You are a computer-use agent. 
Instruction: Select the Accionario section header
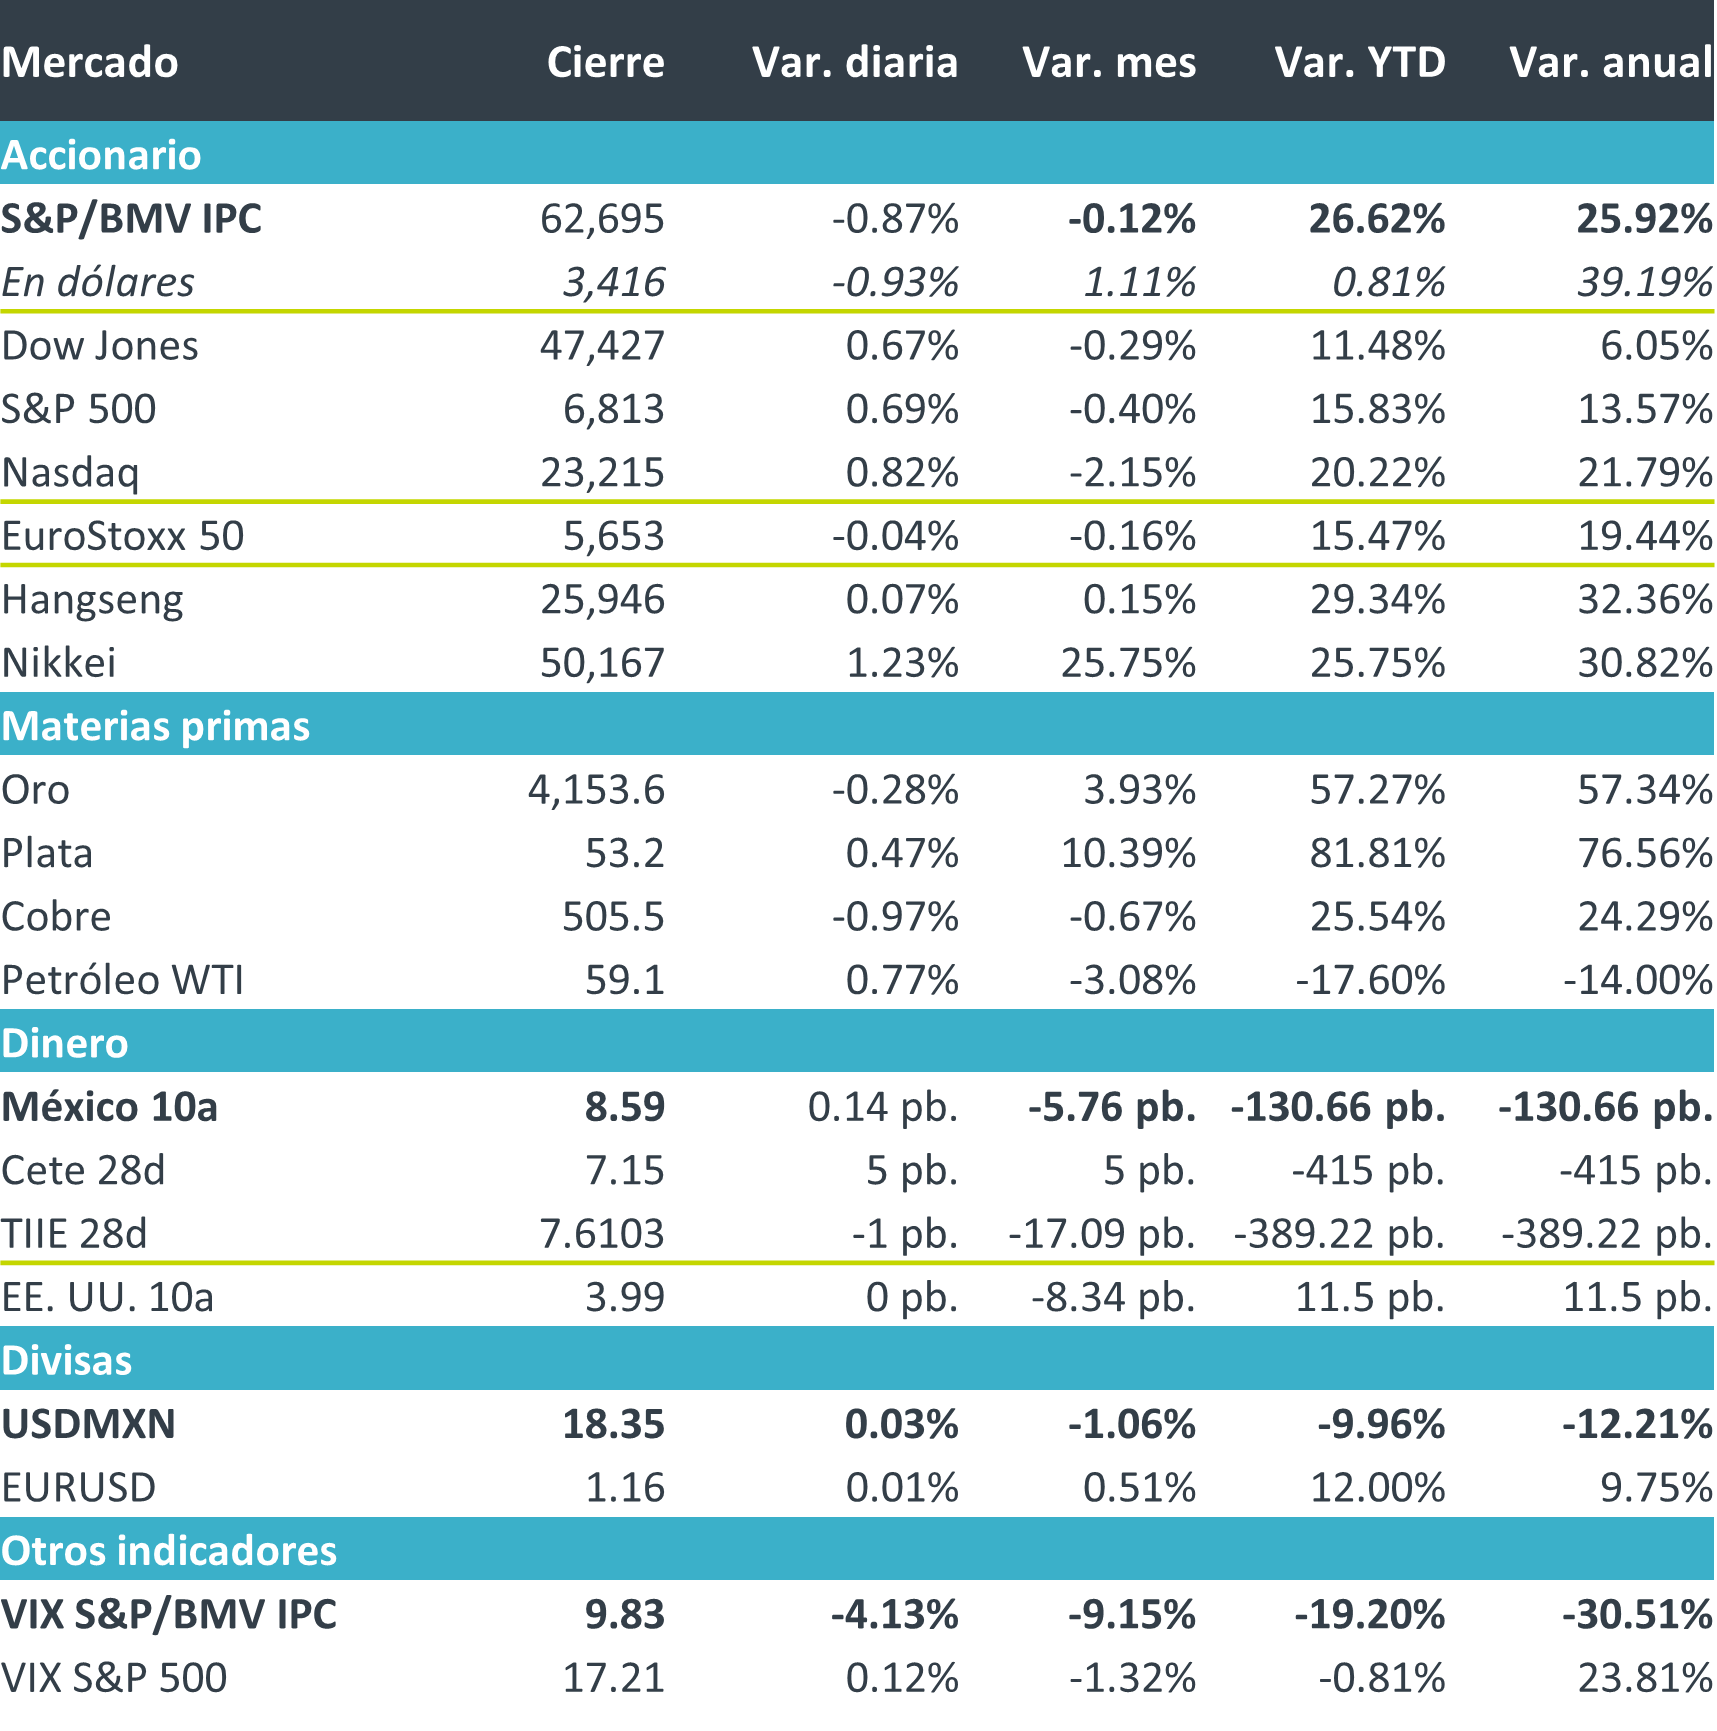101,155
